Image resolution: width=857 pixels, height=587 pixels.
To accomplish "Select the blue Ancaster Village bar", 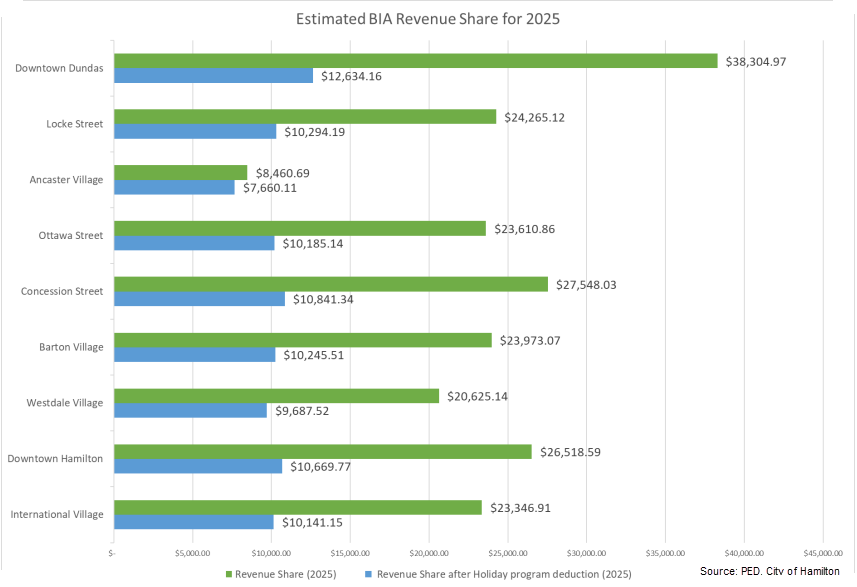I will (174, 187).
